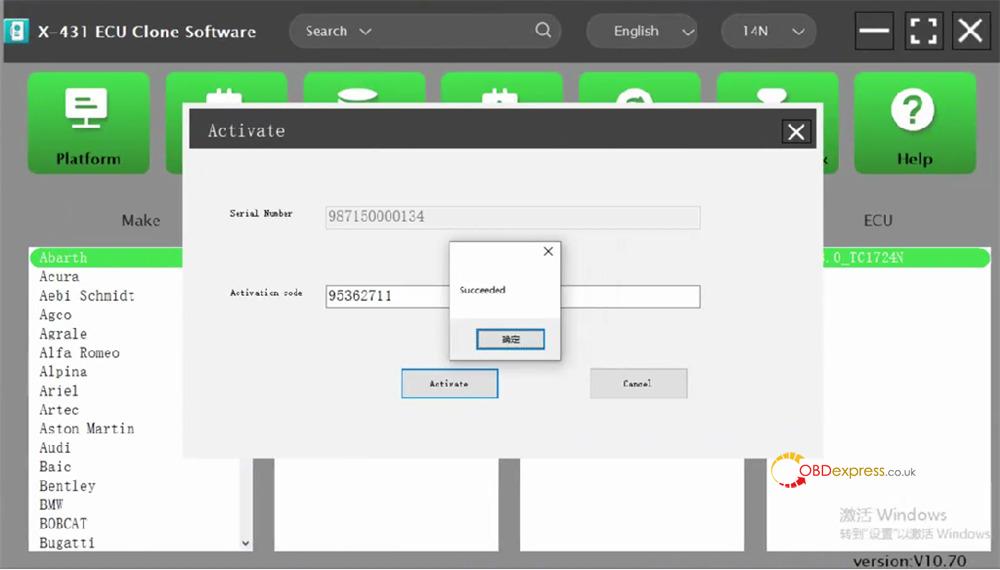Open the 14N dropdown
Image resolution: width=1000 pixels, height=570 pixels.
click(768, 31)
